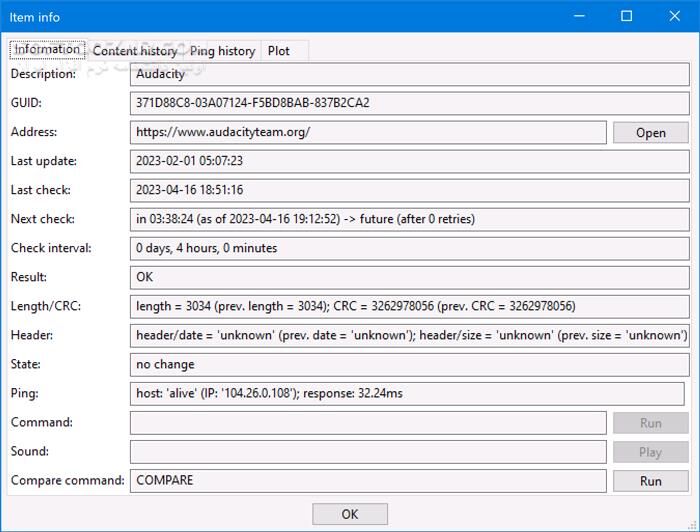Select the Plot tab
The image size is (700, 532).
click(279, 50)
